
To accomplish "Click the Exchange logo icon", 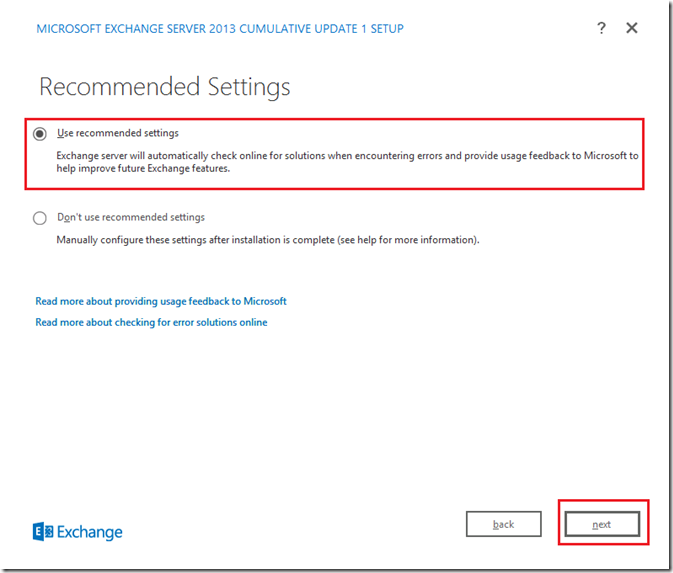I will tap(44, 532).
